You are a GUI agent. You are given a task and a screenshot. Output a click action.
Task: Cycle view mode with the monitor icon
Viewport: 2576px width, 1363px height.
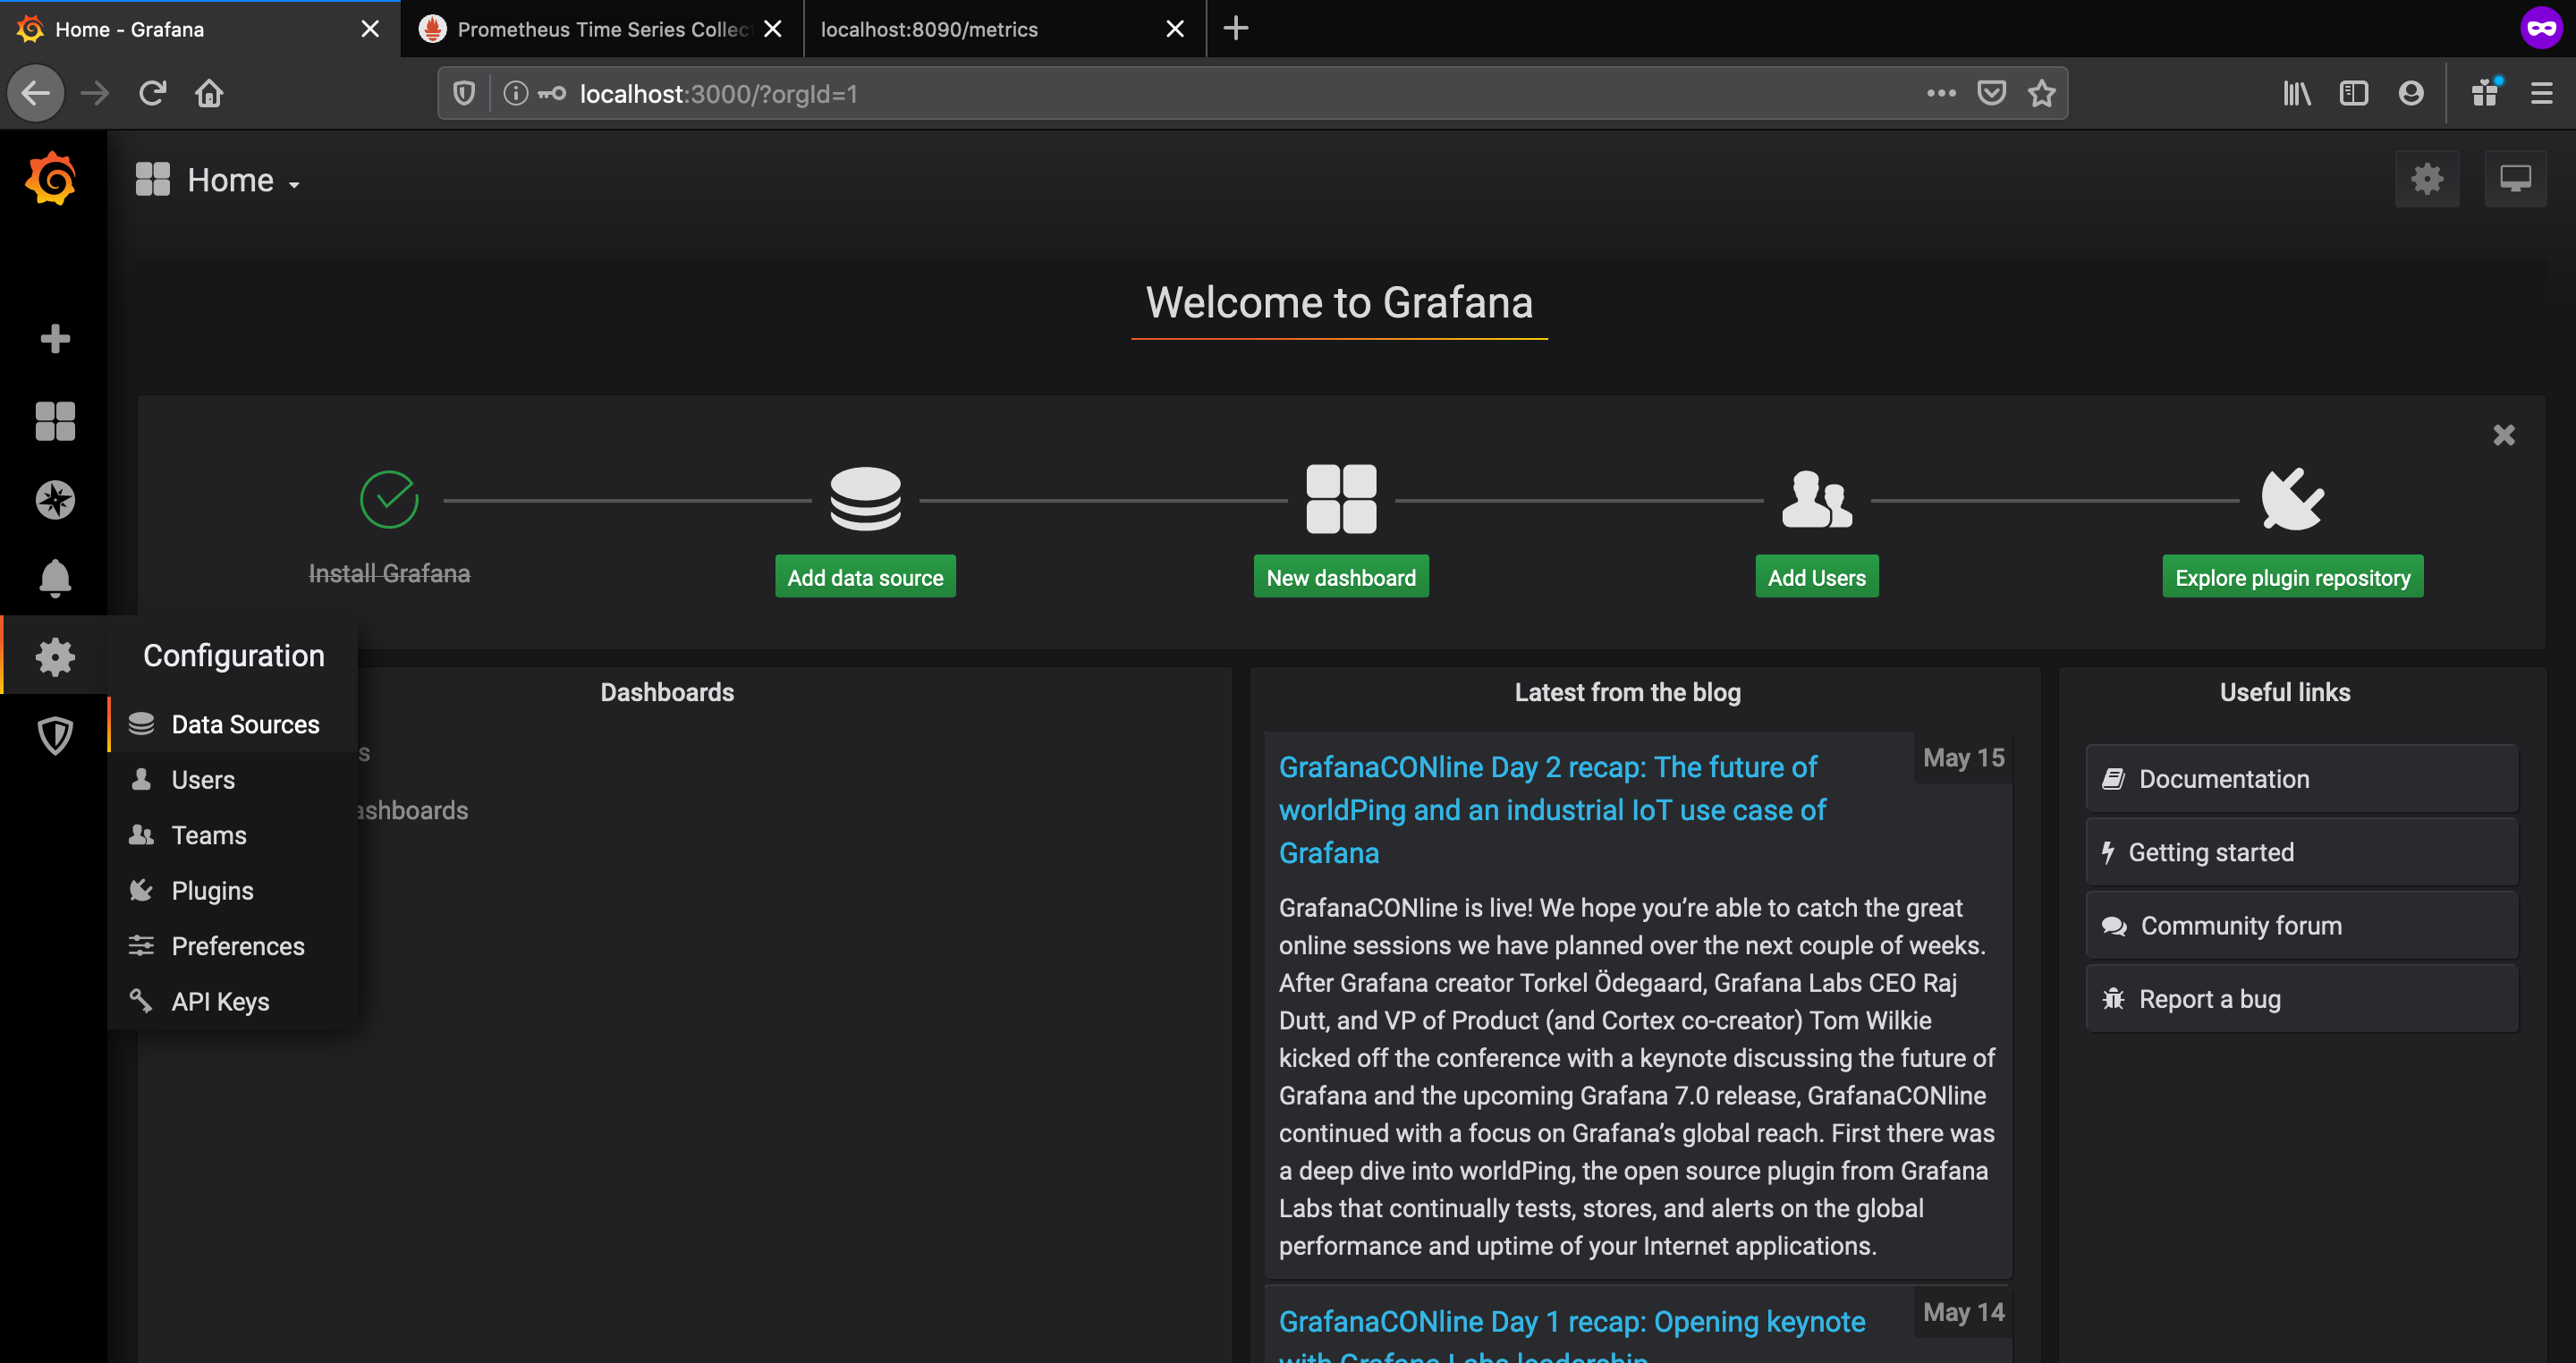click(2515, 179)
